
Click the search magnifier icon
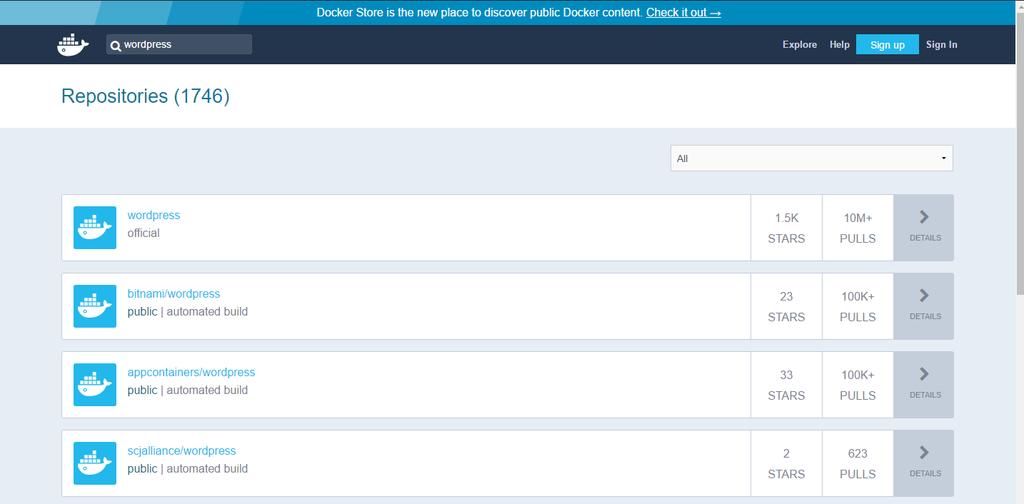pyautogui.click(x=116, y=46)
